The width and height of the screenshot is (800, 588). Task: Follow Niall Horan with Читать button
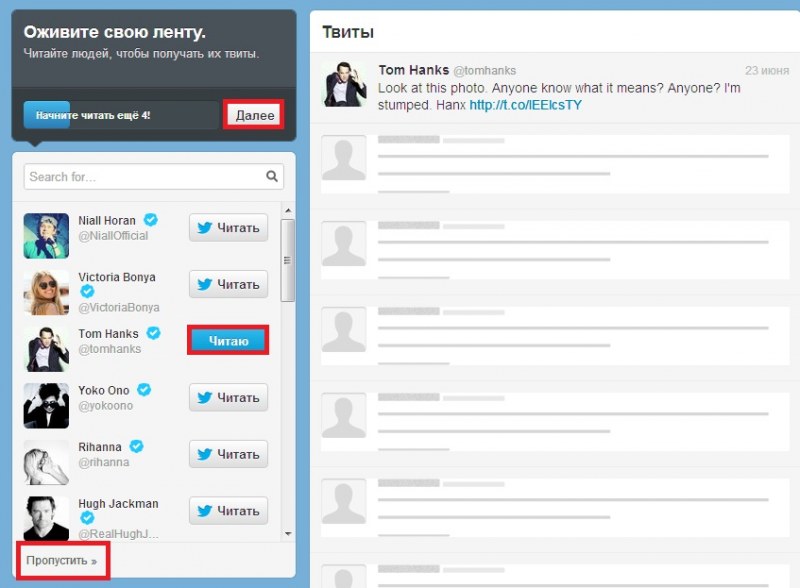click(228, 228)
